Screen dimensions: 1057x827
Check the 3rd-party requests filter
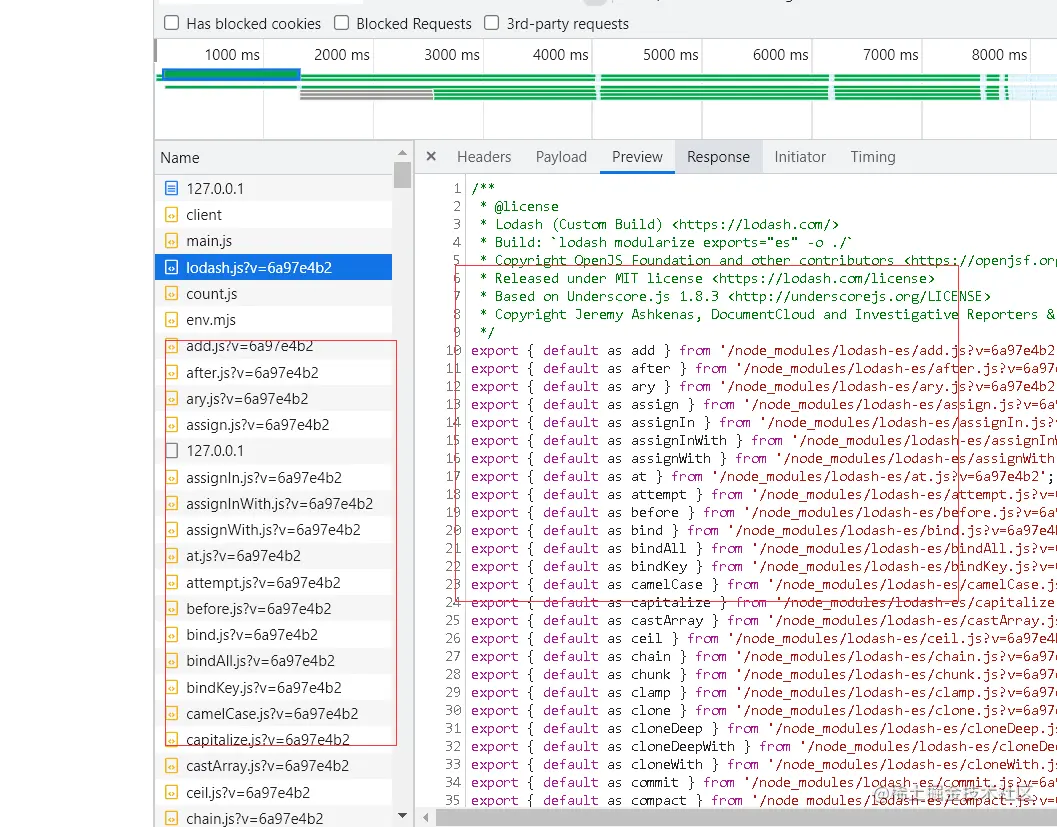(492, 23)
